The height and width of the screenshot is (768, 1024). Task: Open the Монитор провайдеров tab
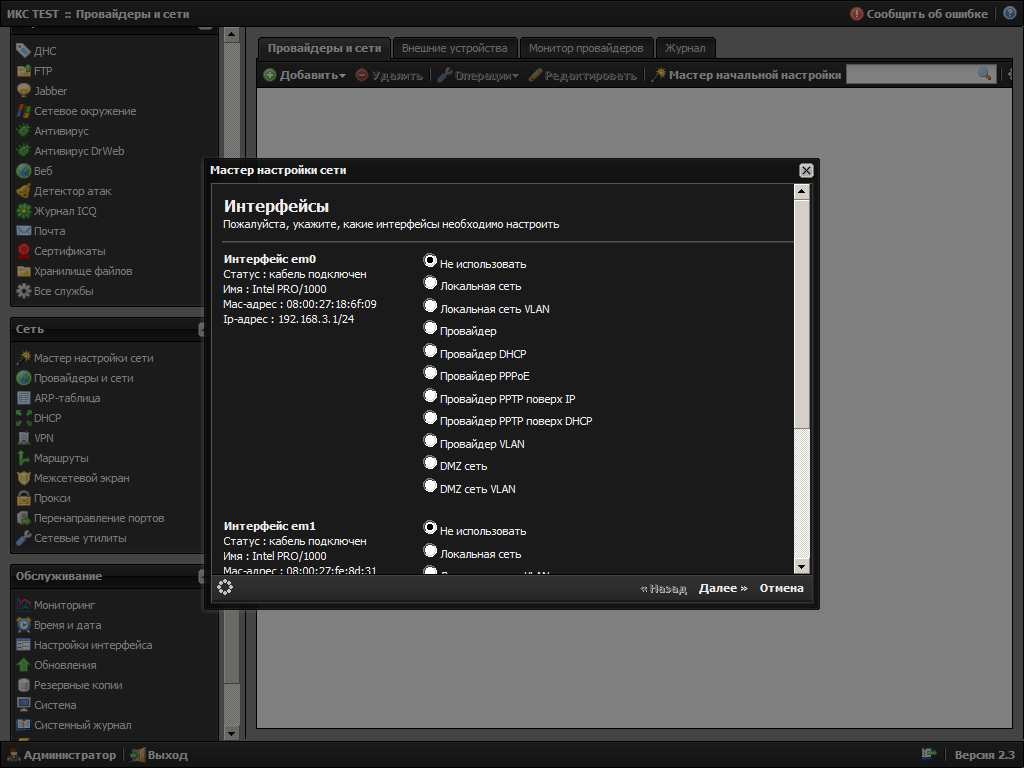pos(586,48)
